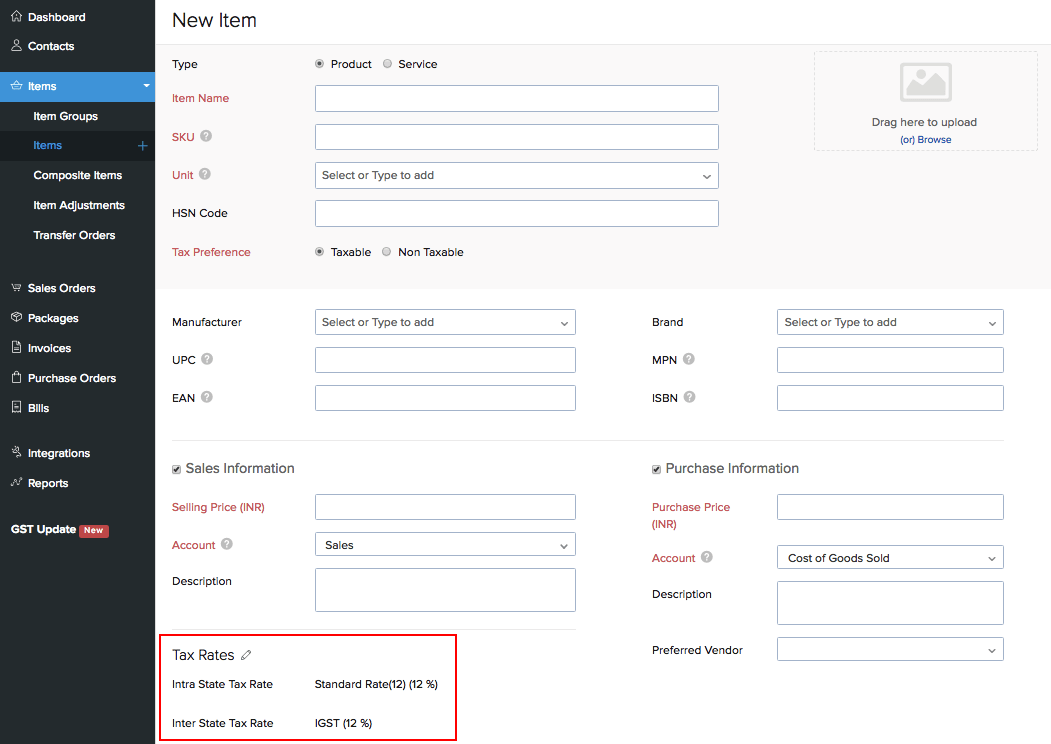The image size is (1051, 744).
Task: Click the help icon beside MPN
Action: [x=688, y=359]
